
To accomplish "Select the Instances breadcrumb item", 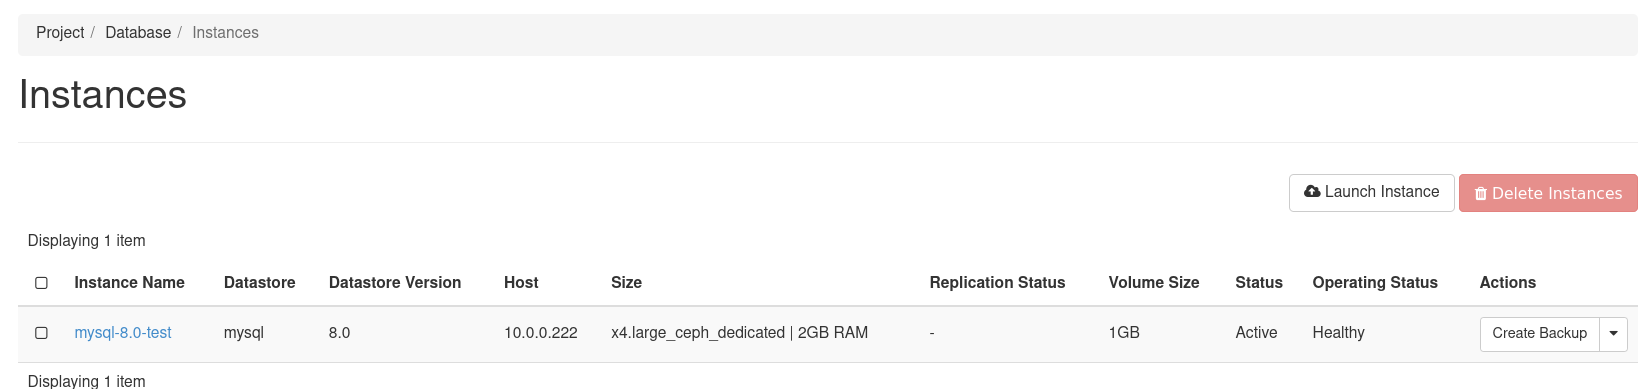I will 225,33.
